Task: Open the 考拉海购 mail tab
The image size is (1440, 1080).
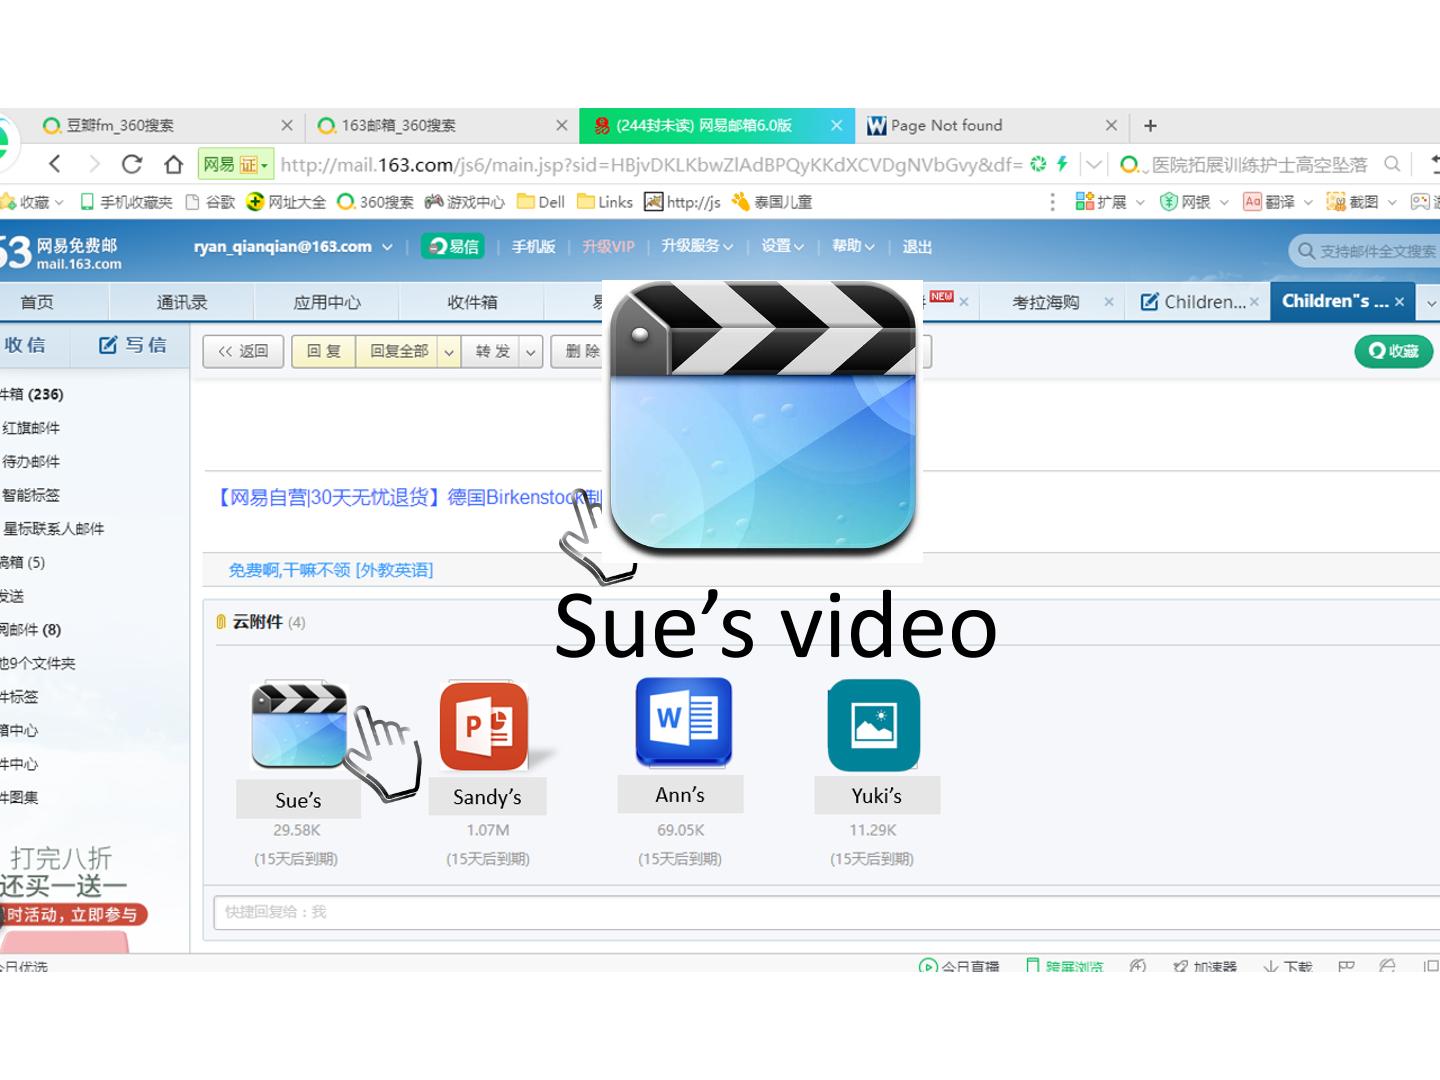Action: pyautogui.click(x=1045, y=302)
